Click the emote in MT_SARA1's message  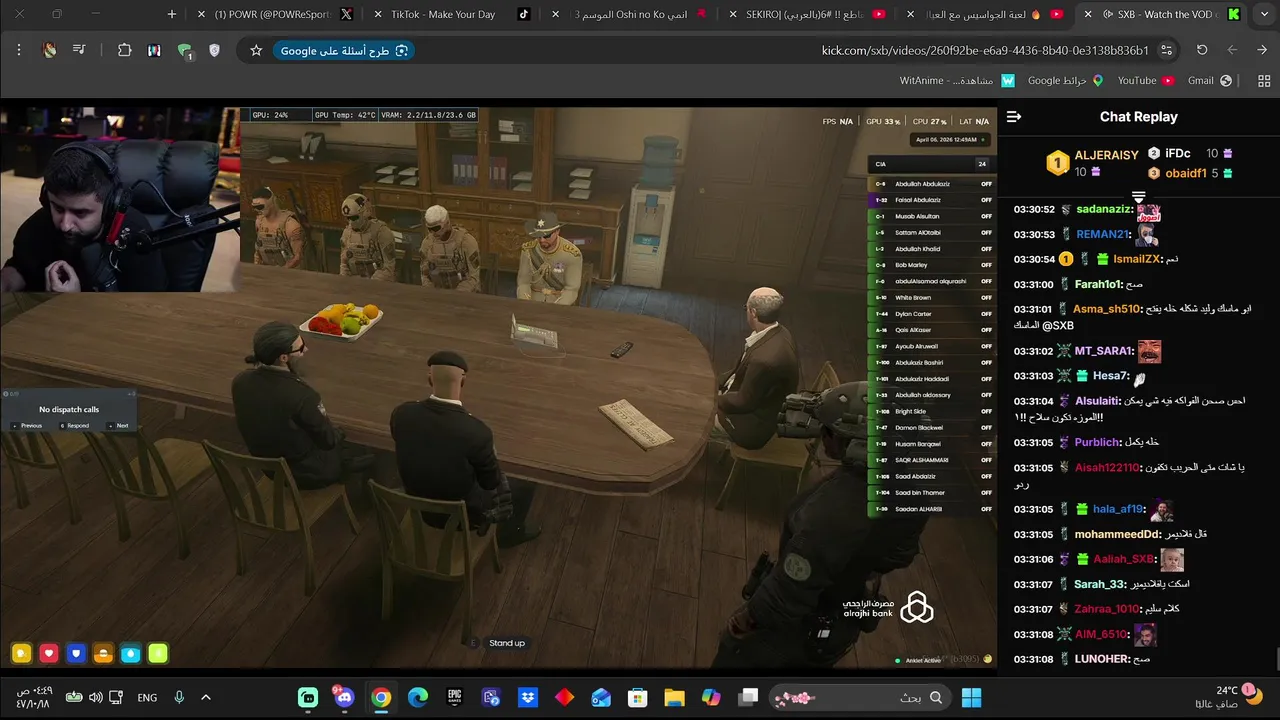click(x=1149, y=351)
